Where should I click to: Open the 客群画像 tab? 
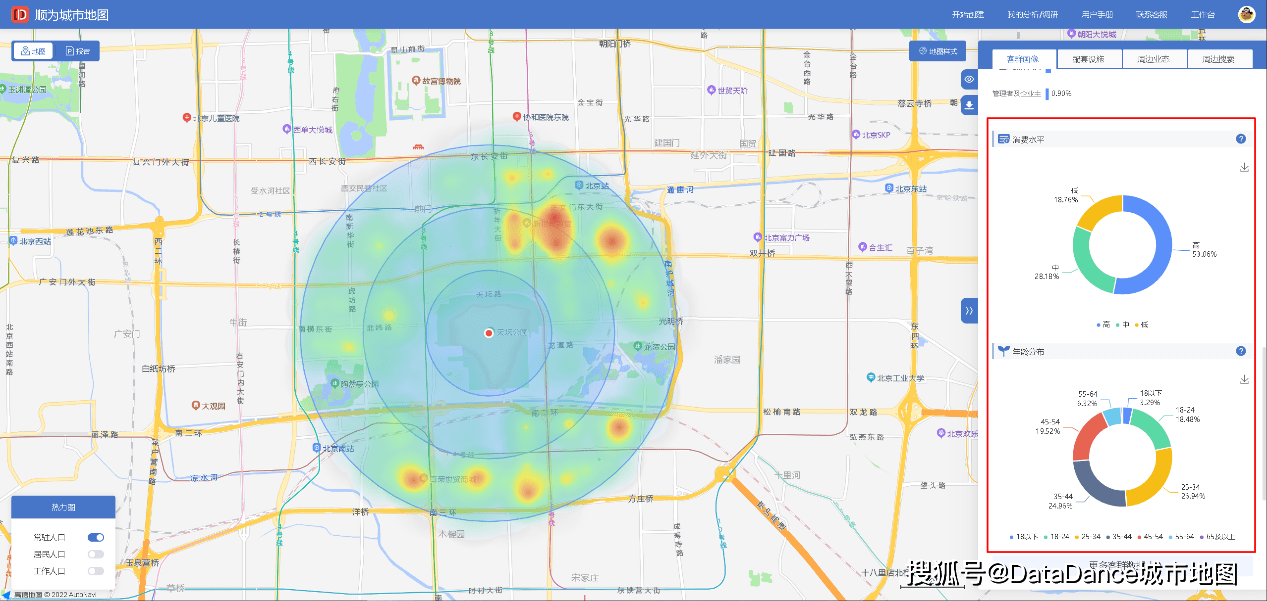(x=1023, y=59)
